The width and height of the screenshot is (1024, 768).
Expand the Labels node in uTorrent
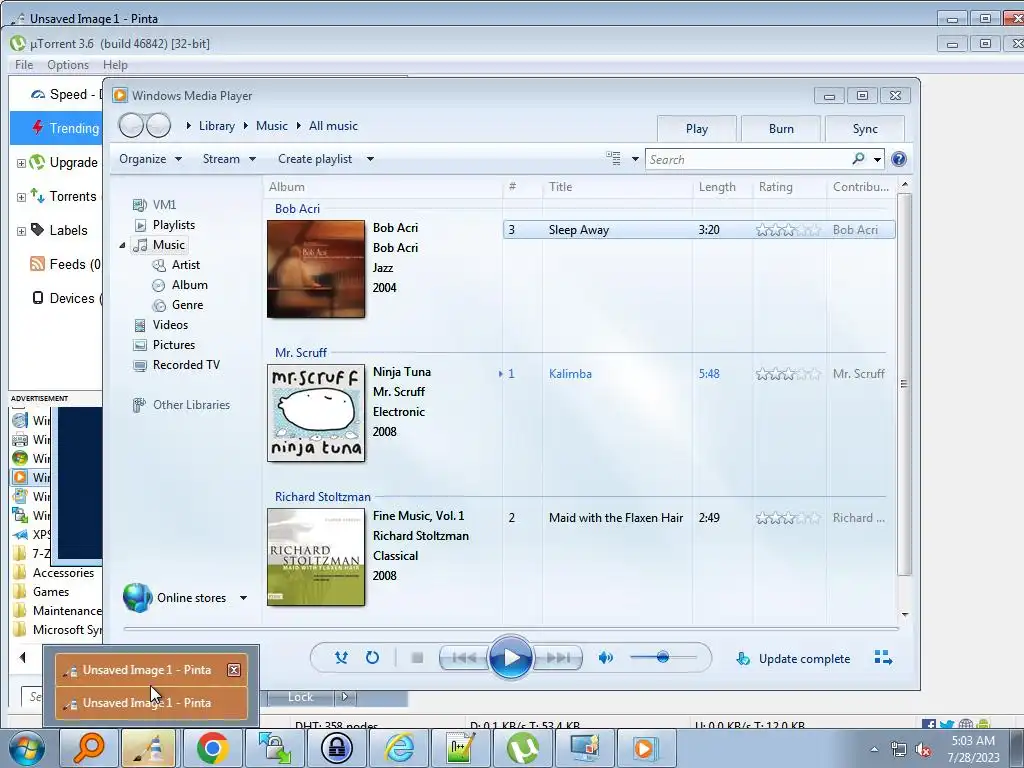tap(21, 231)
